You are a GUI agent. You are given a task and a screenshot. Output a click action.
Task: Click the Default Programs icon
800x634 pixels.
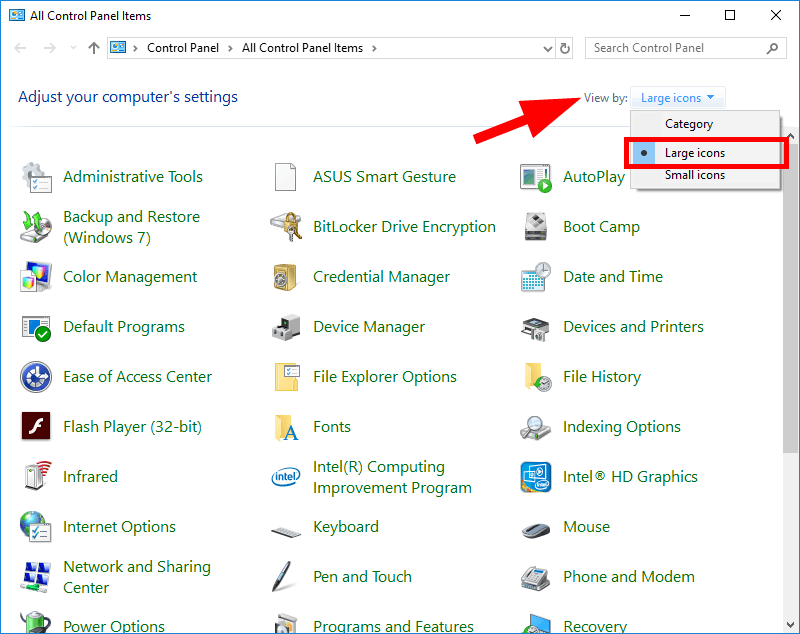(36, 327)
